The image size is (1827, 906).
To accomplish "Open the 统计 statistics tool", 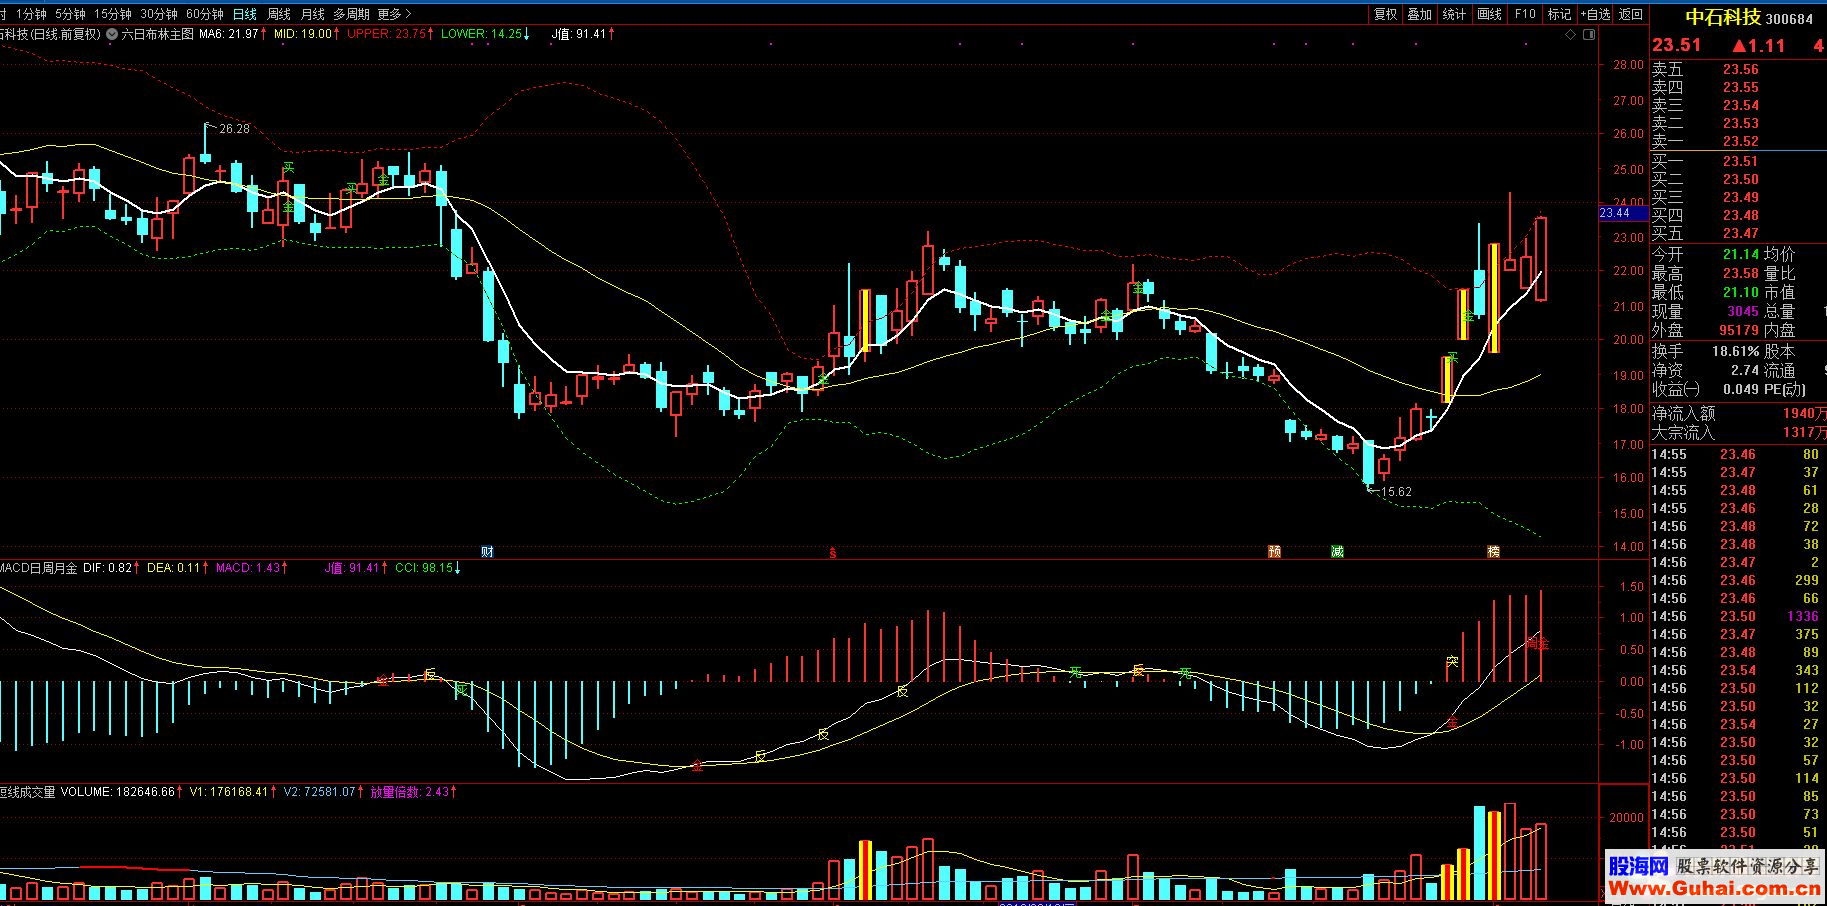I will tap(1455, 14).
